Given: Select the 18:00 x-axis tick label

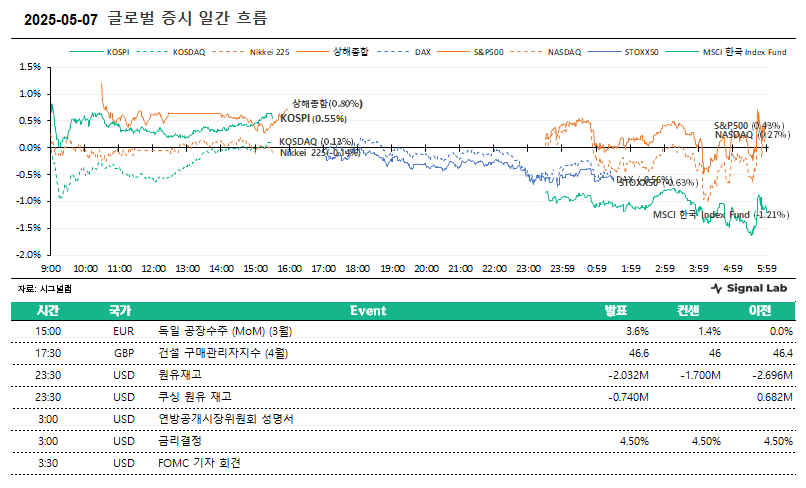Looking at the screenshot, I should click(357, 268).
